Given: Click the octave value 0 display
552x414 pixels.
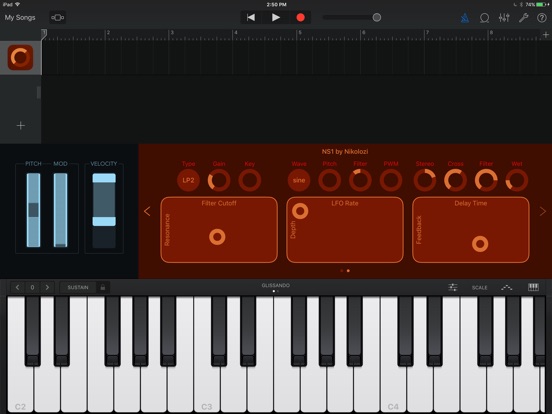Looking at the screenshot, I should (x=32, y=287).
